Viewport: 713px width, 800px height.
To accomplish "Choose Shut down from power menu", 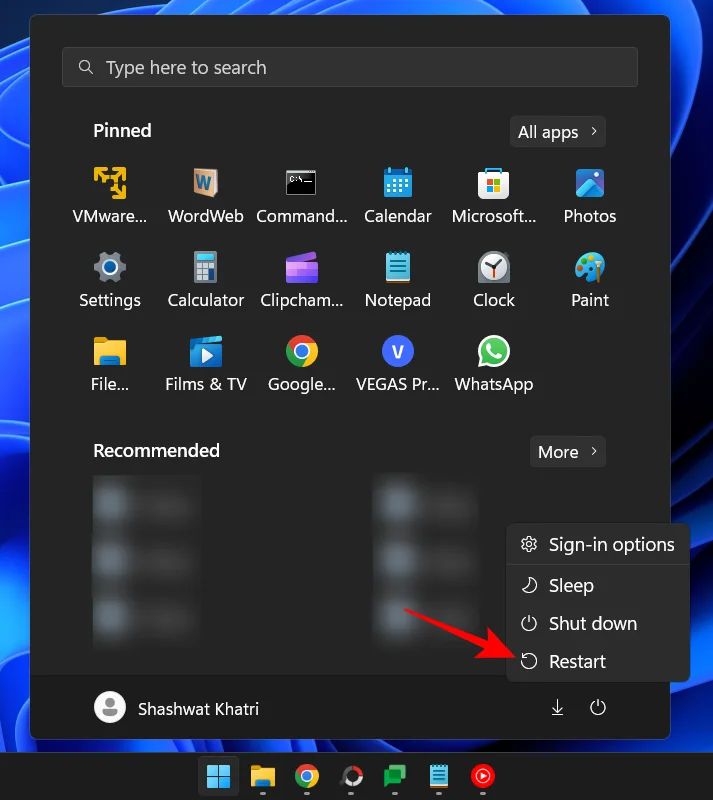I will tap(598, 623).
